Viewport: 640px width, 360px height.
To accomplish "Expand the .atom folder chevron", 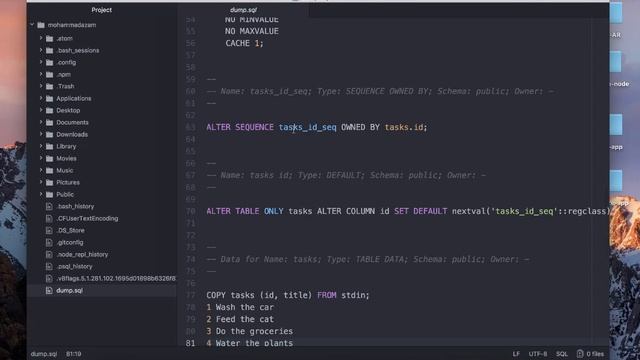I will (x=41, y=38).
